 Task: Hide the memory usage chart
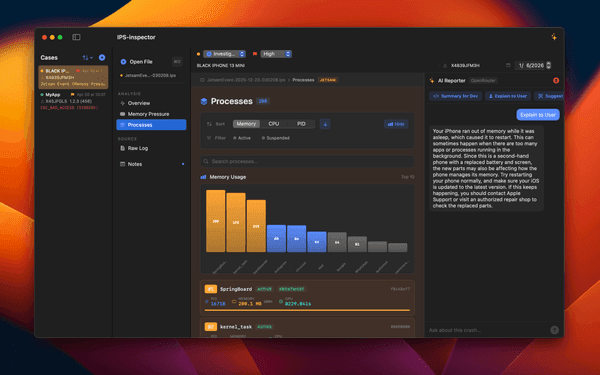(x=396, y=124)
